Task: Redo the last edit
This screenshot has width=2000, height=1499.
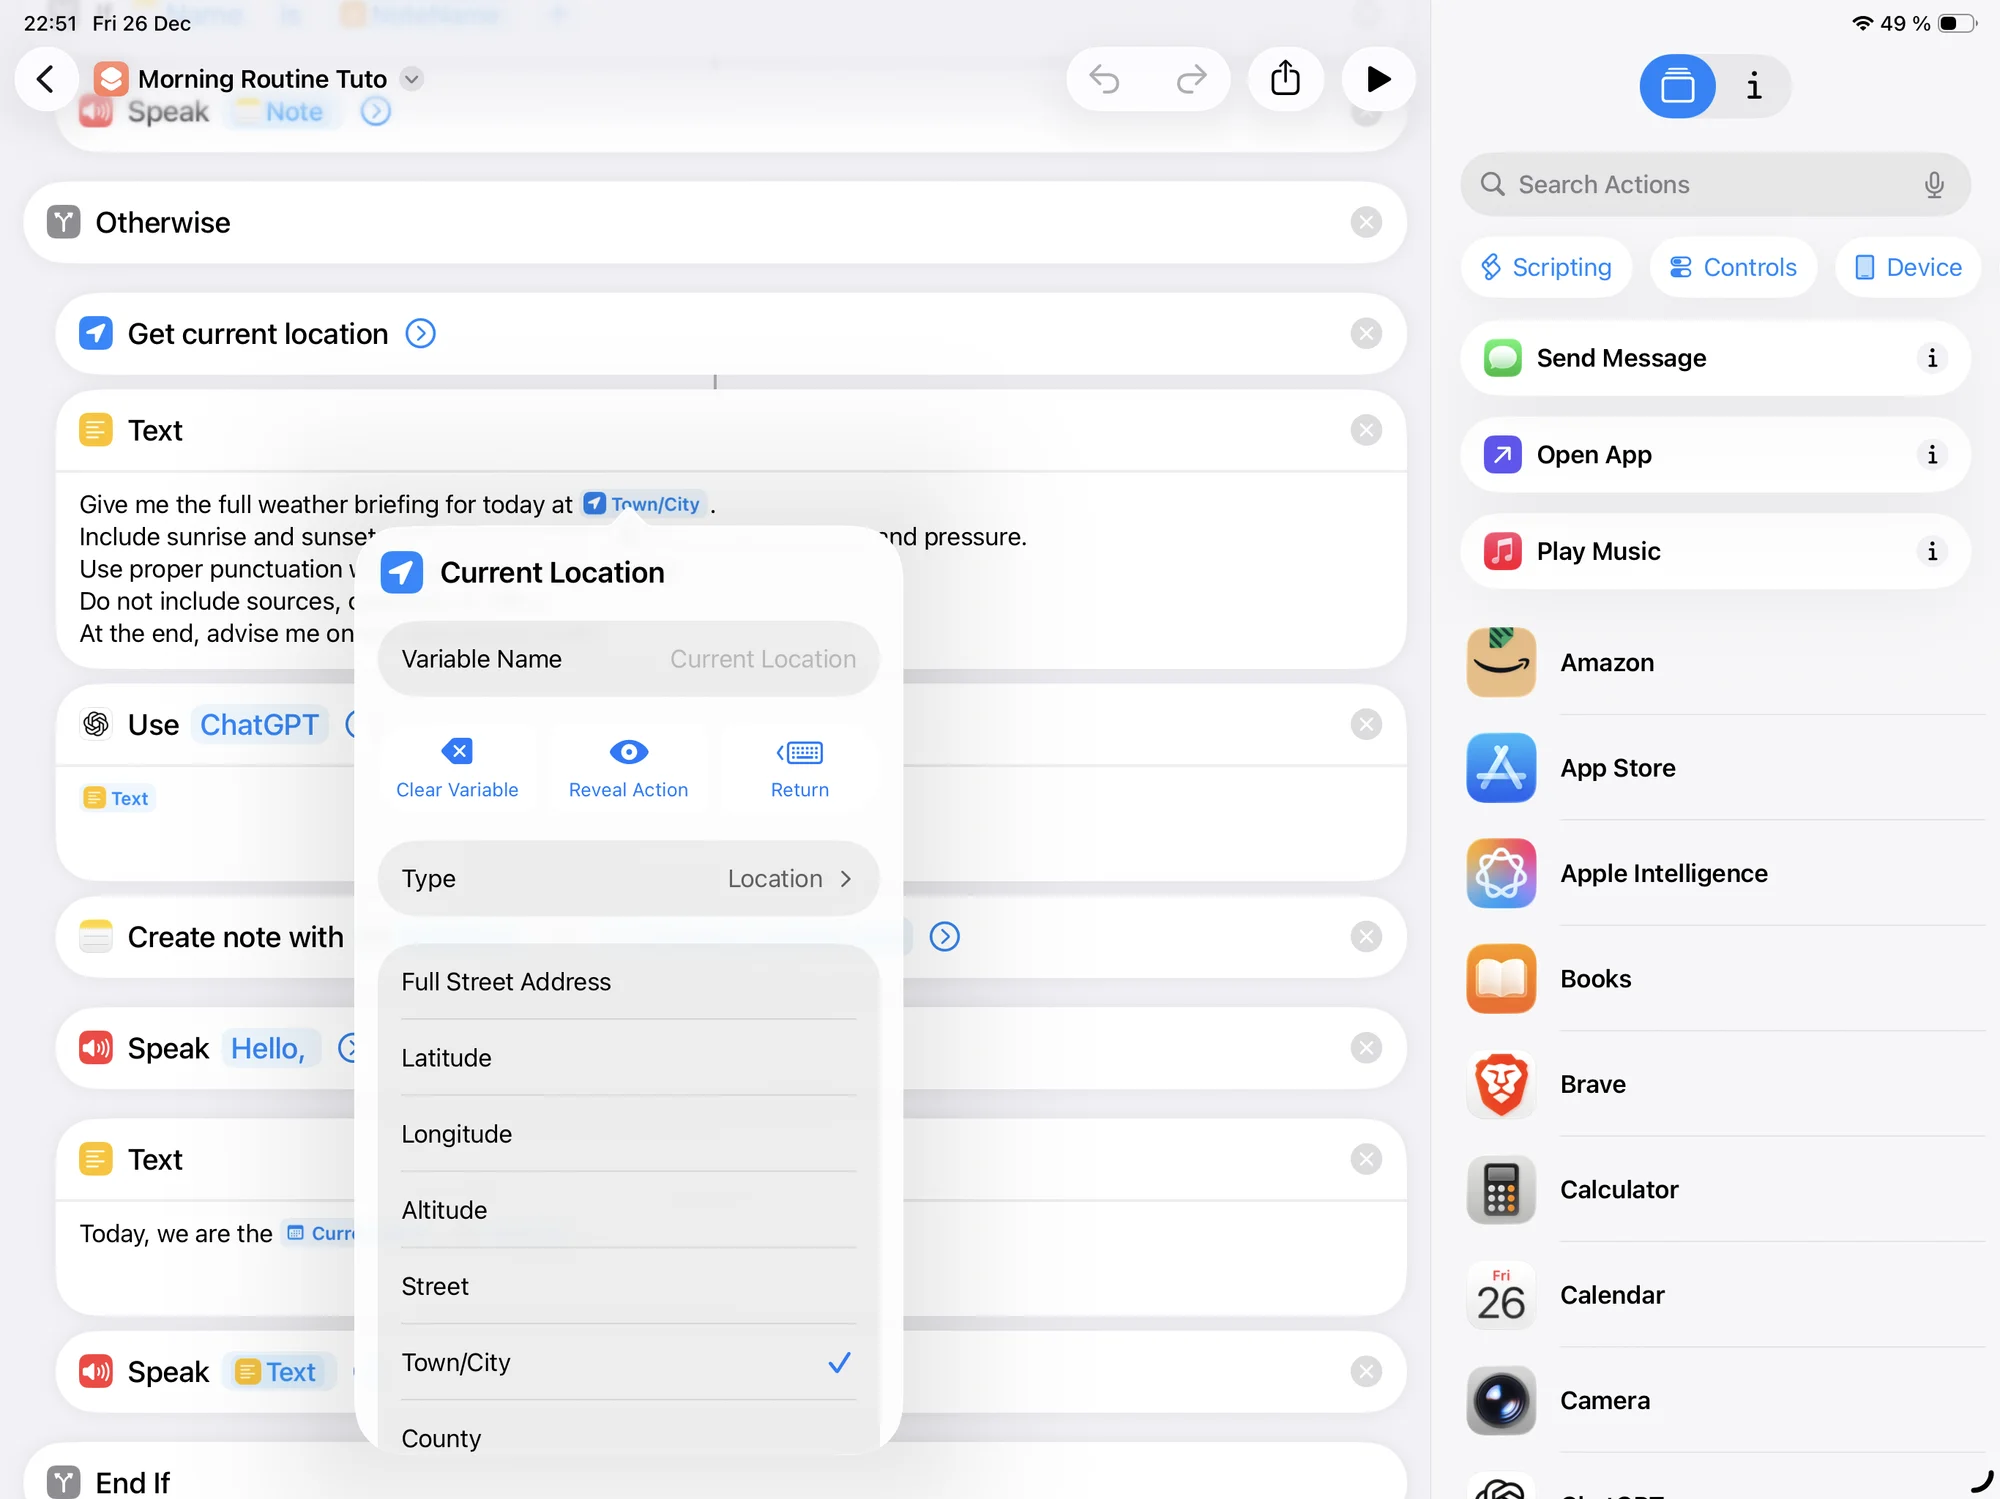Action: tap(1191, 79)
